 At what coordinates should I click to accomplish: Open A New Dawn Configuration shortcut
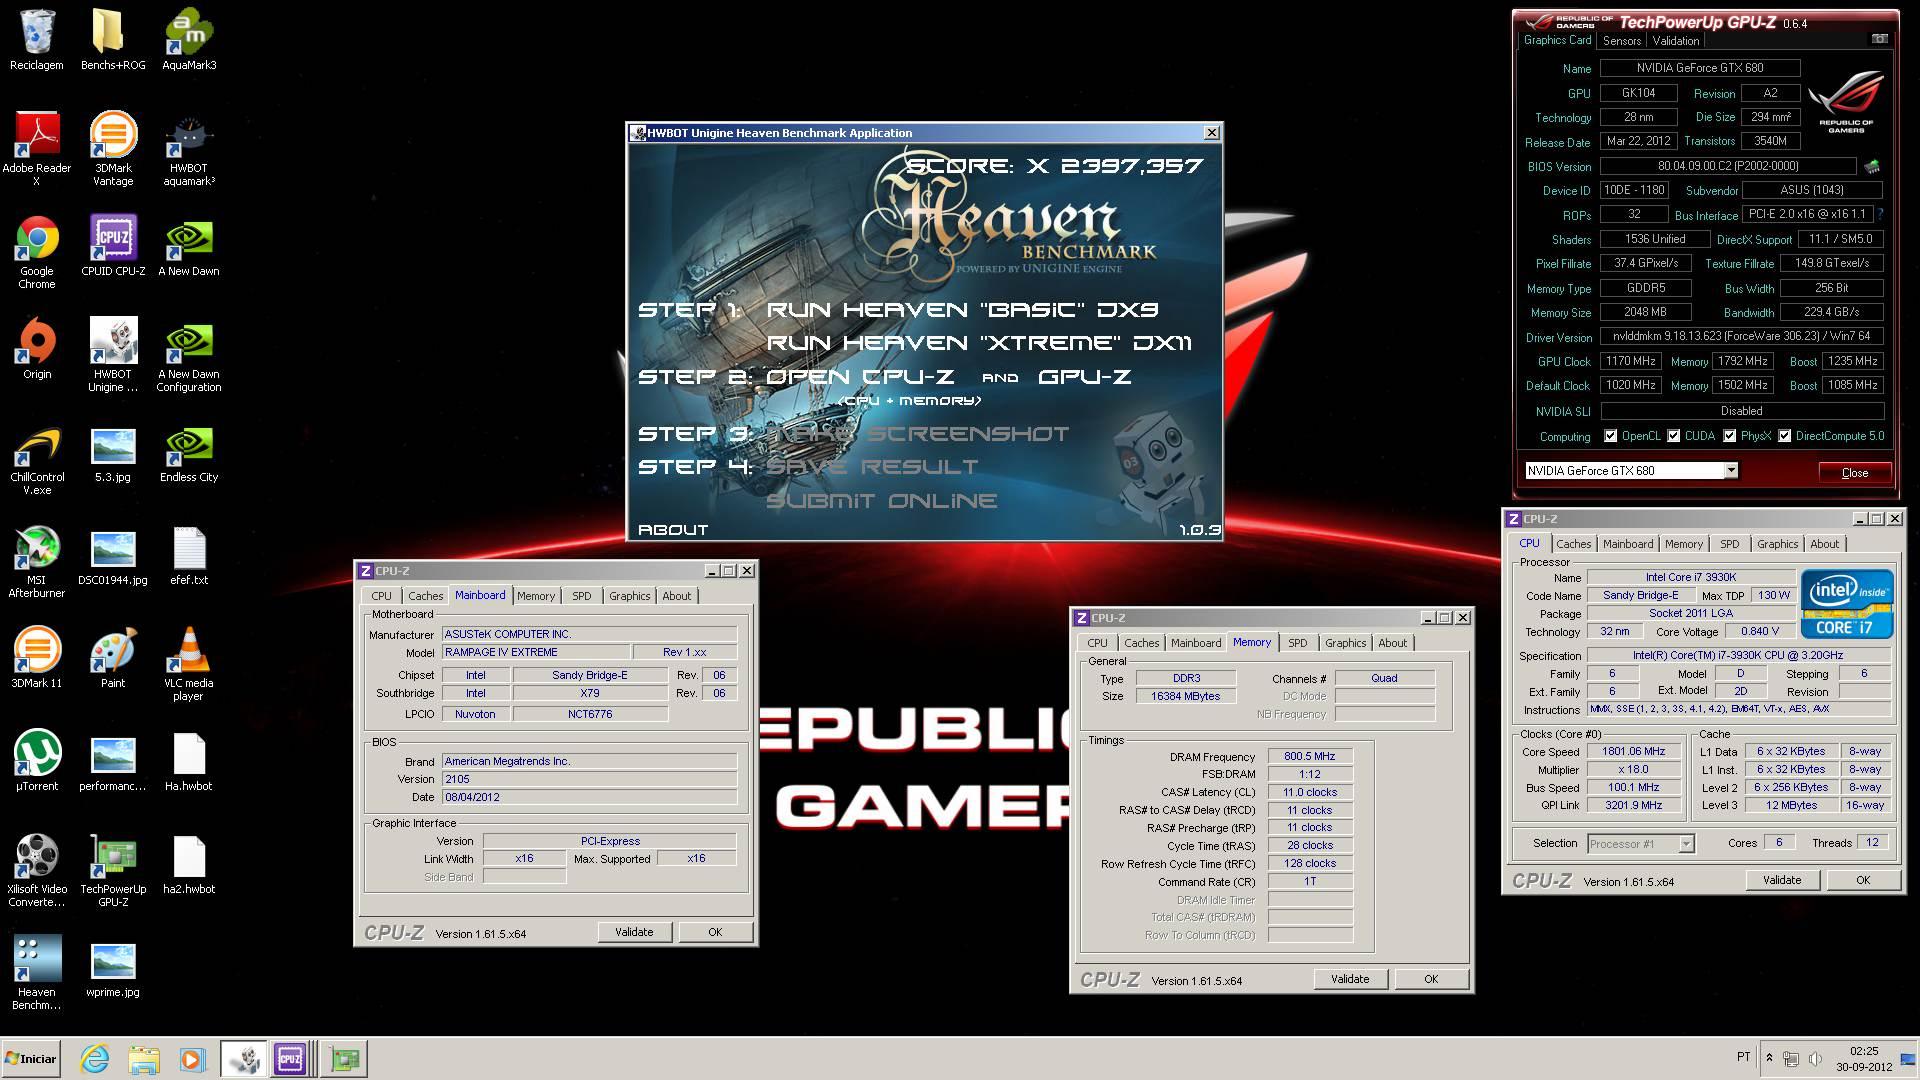coord(189,355)
